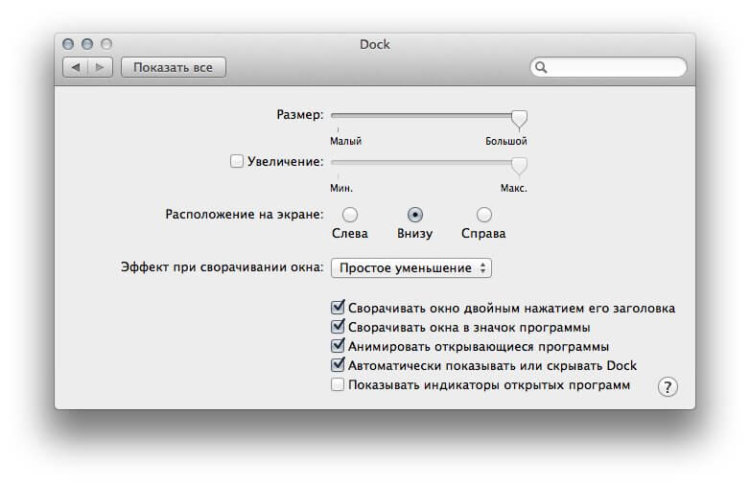Select Слева dock position radio button

(x=349, y=214)
